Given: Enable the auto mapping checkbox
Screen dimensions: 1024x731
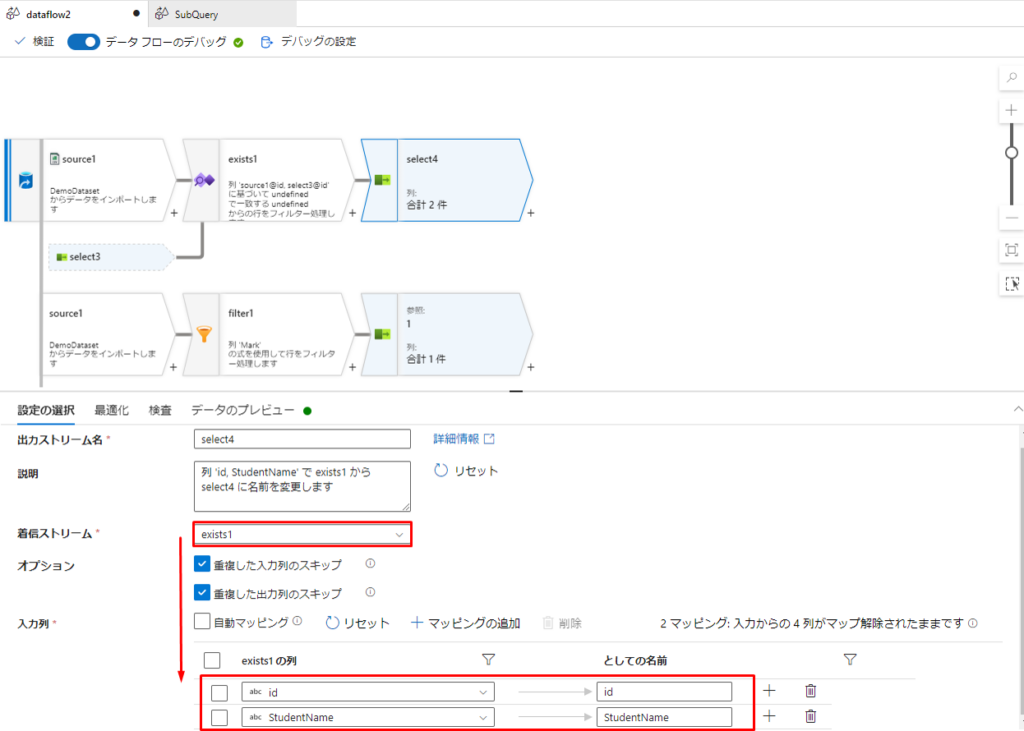Looking at the screenshot, I should coord(202,621).
